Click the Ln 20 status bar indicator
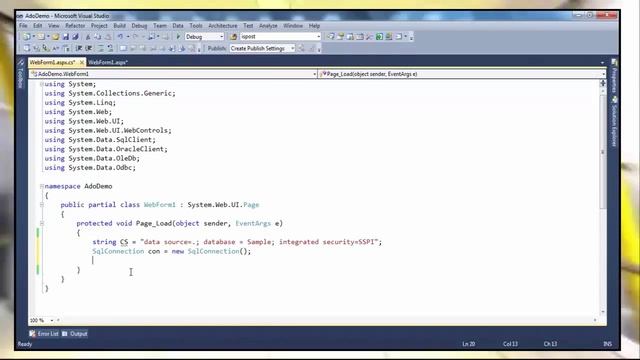The width and height of the screenshot is (640, 360). click(469, 344)
